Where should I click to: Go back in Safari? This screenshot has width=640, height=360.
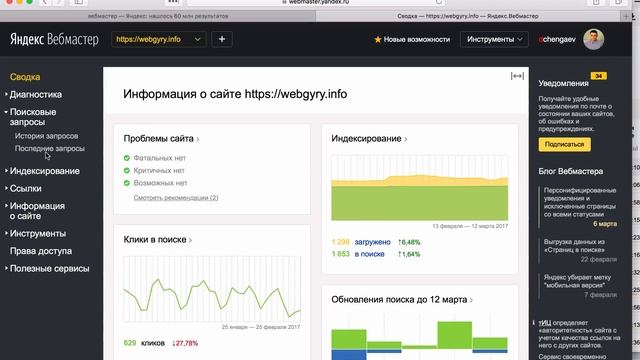(x=45, y=2)
